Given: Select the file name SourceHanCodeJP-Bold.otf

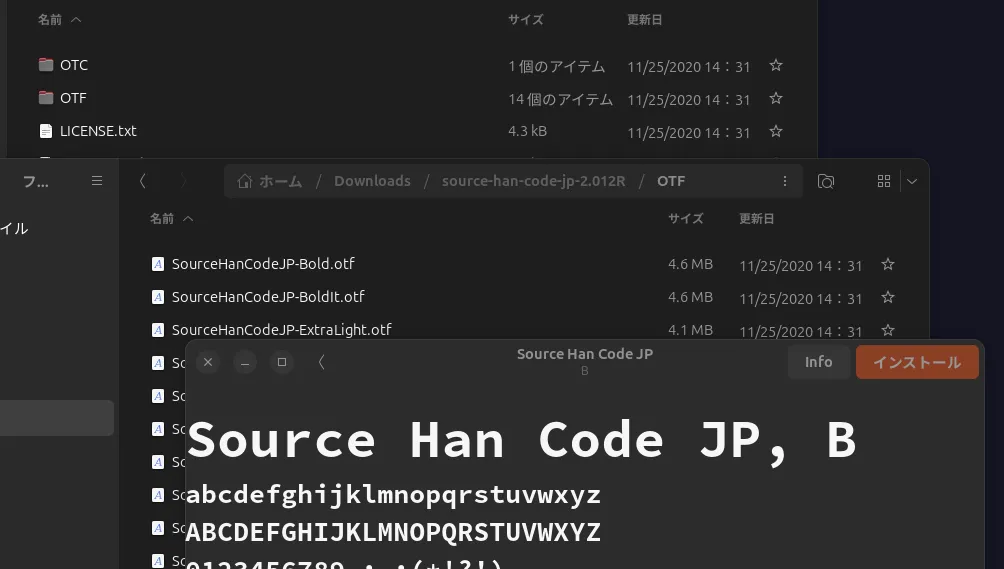Looking at the screenshot, I should (x=263, y=264).
